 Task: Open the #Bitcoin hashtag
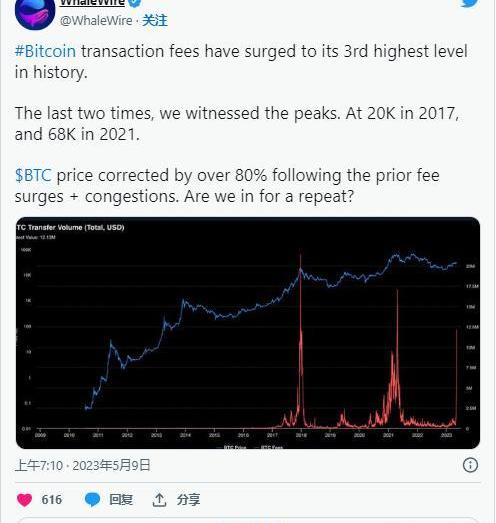pos(45,51)
